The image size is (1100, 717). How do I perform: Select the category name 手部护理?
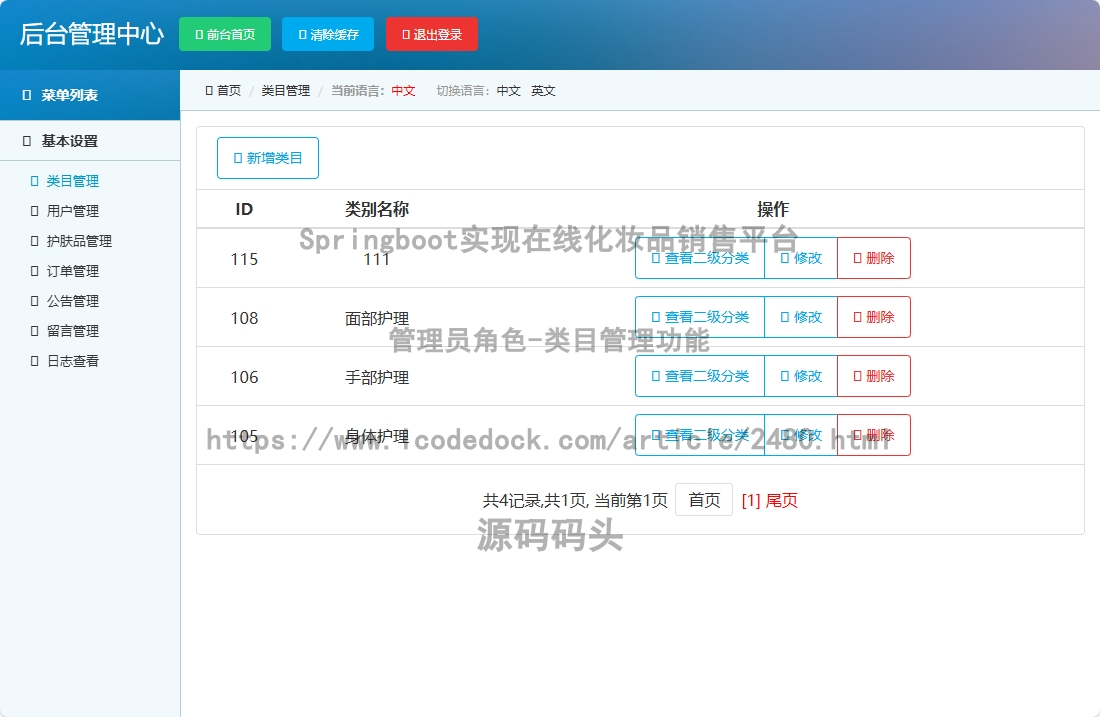(x=377, y=377)
